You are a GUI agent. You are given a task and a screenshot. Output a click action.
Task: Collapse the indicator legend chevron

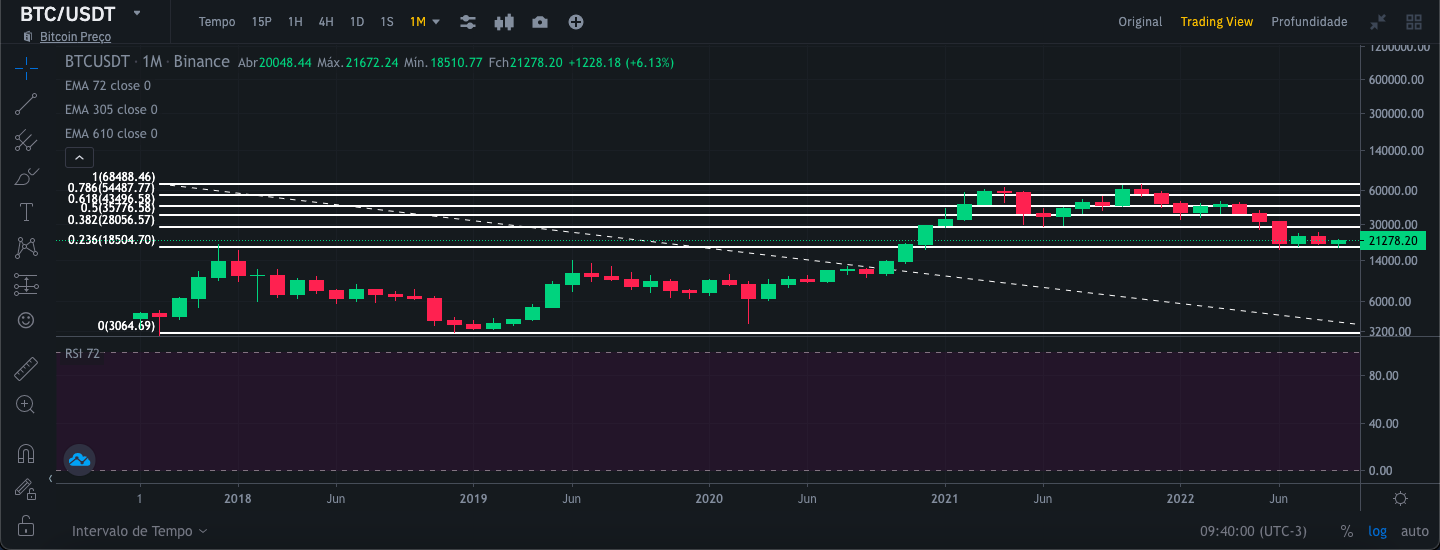pos(79,157)
